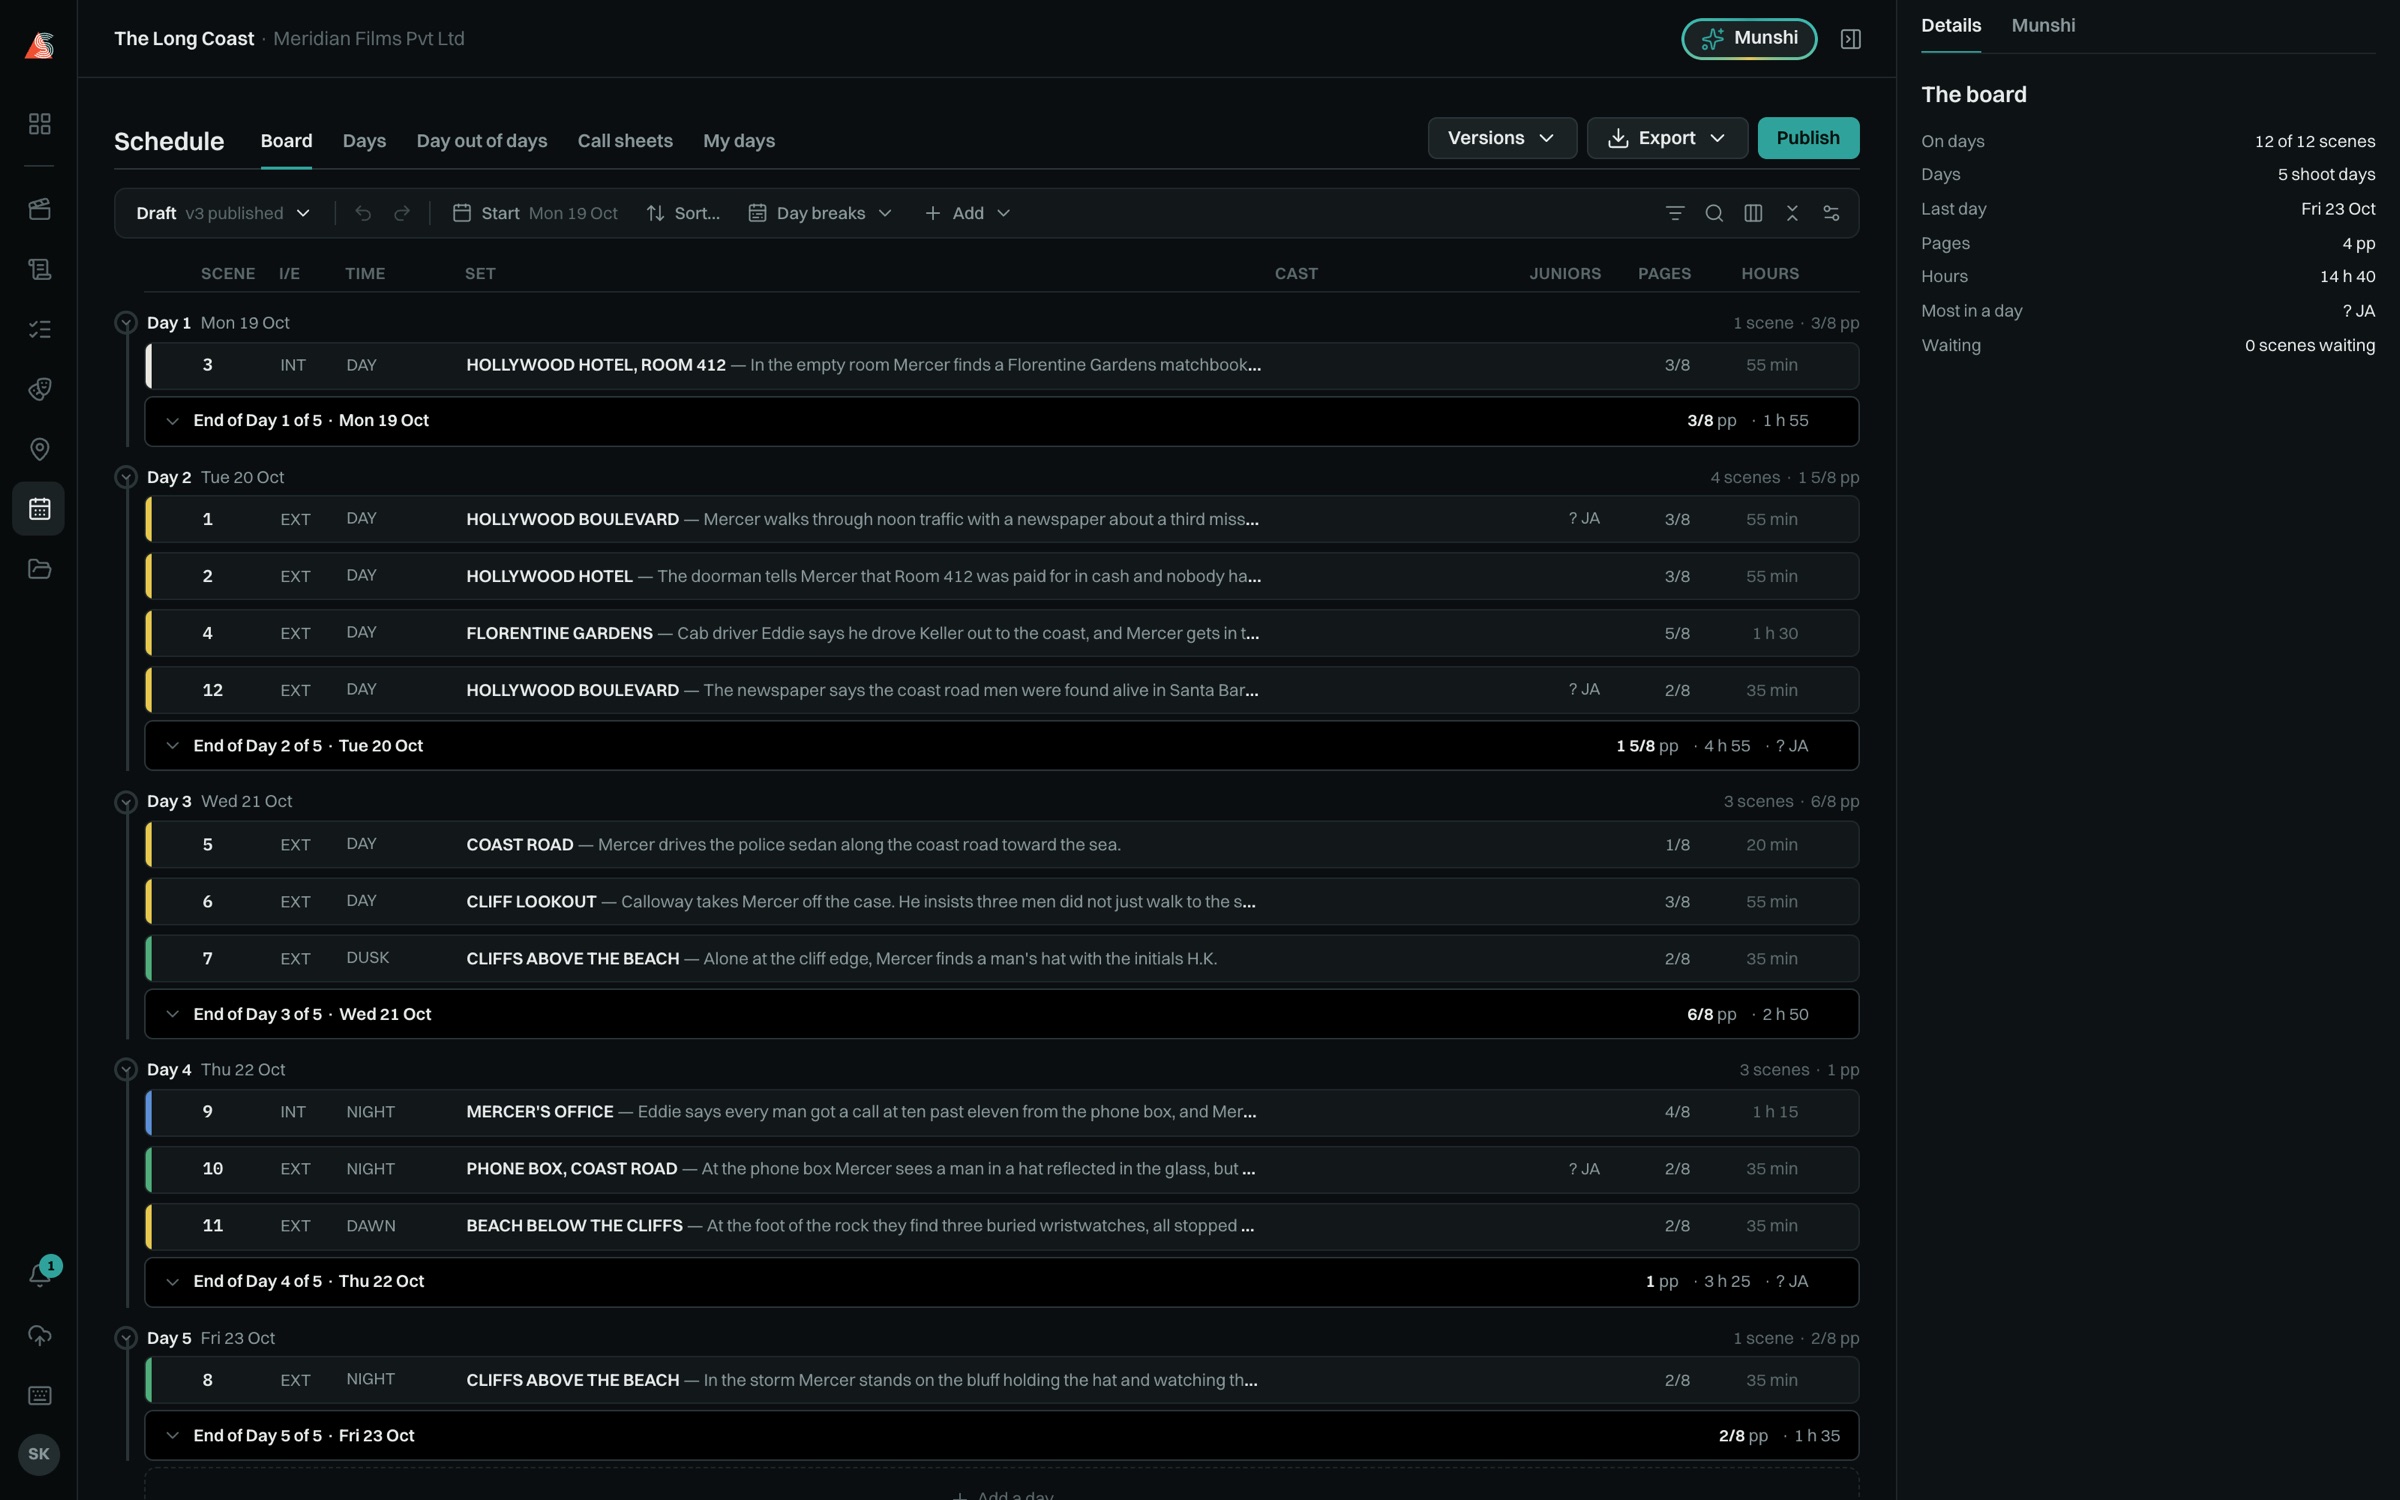Open the keyboard shortcuts icon
Viewport: 2400px width, 1500px height.
click(39, 1395)
